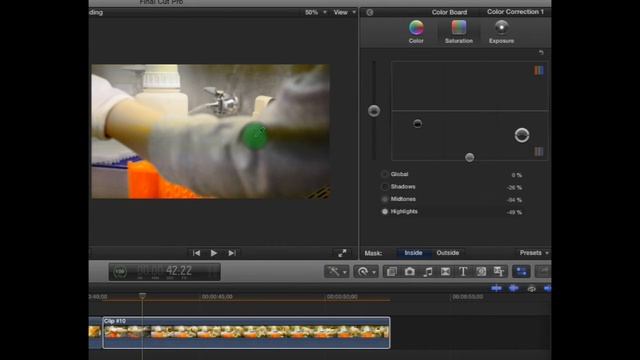Toggle the blue Inspector button
The image size is (640, 360).
click(x=521, y=271)
